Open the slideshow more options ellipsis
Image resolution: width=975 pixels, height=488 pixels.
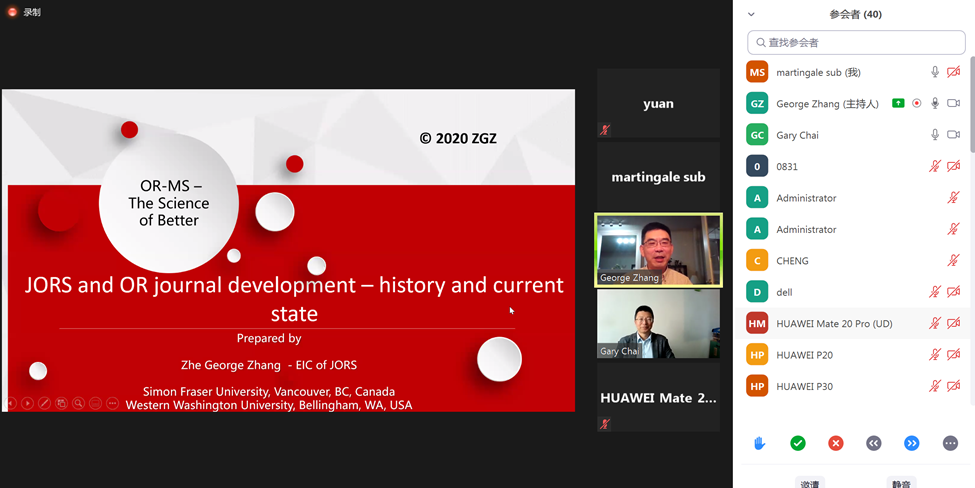(x=112, y=403)
